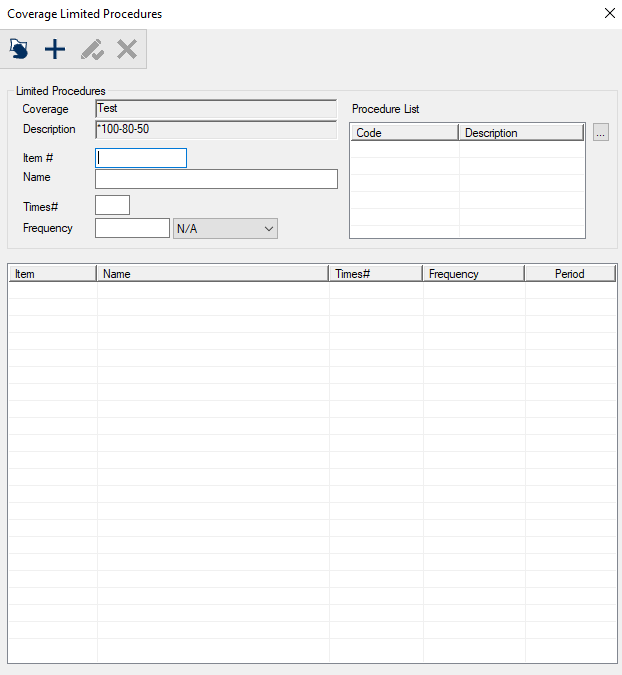Click the folder return icon in toolbar
Viewport: 622px width, 675px height.
[x=19, y=49]
